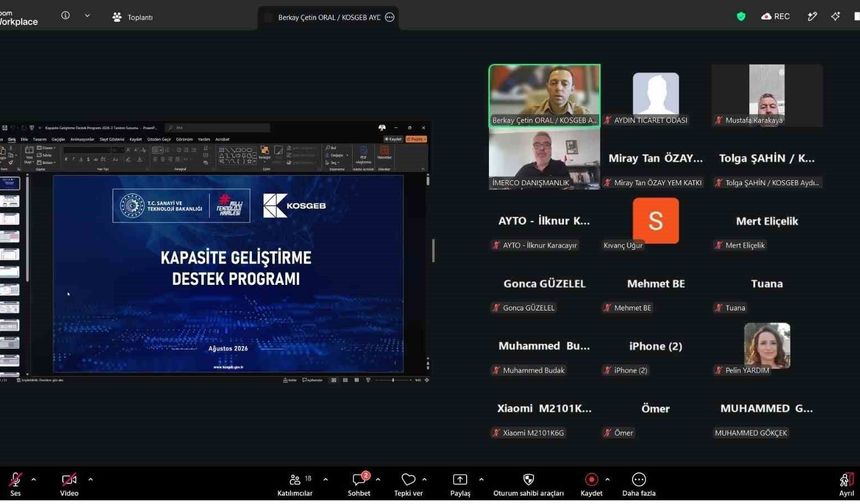860x504 pixels.
Task: Click the green encryption shield icon
Action: click(741, 16)
